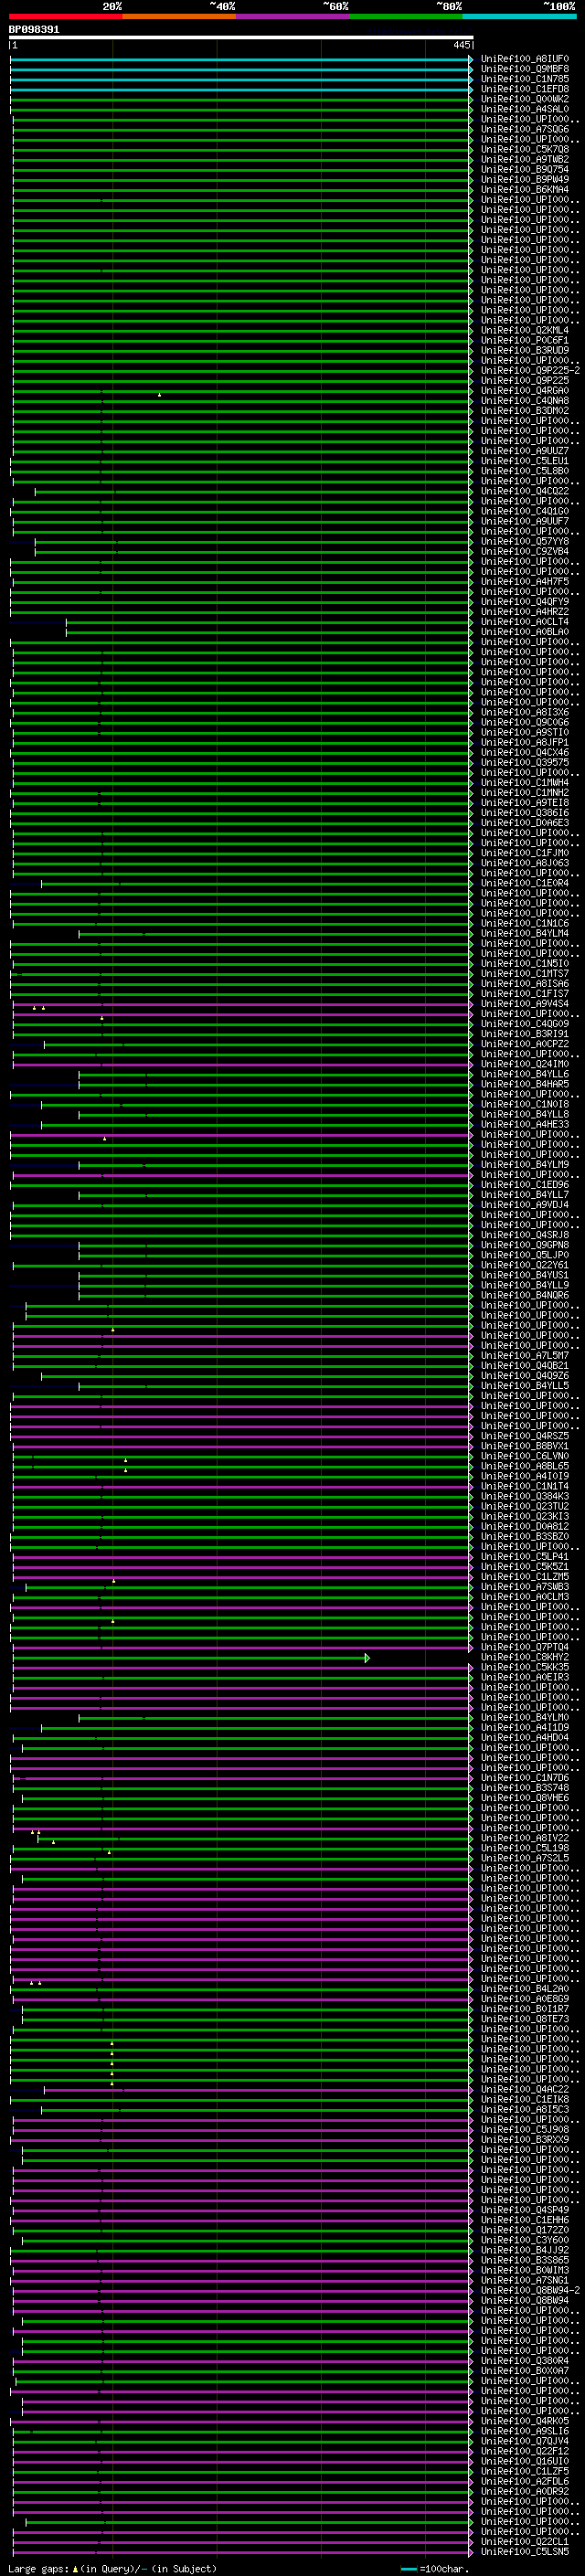Select hit label UniRef100_A4HE33
Image resolution: width=585 pixels, height=2576 pixels.
click(525, 1124)
